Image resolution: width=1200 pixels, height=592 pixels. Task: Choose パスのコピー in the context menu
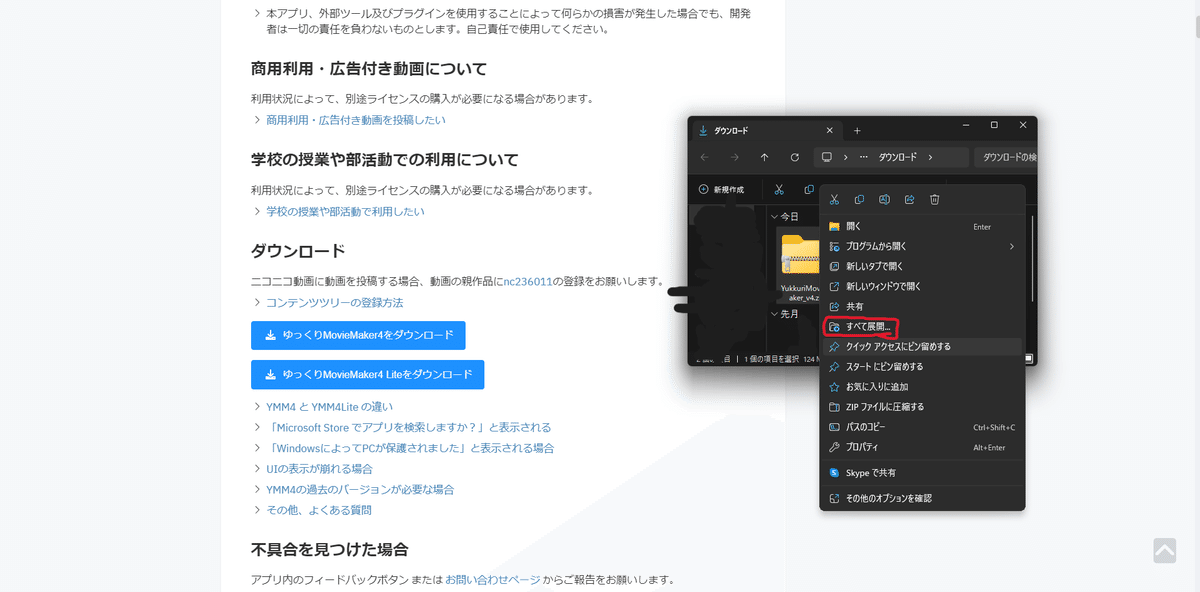pos(922,427)
